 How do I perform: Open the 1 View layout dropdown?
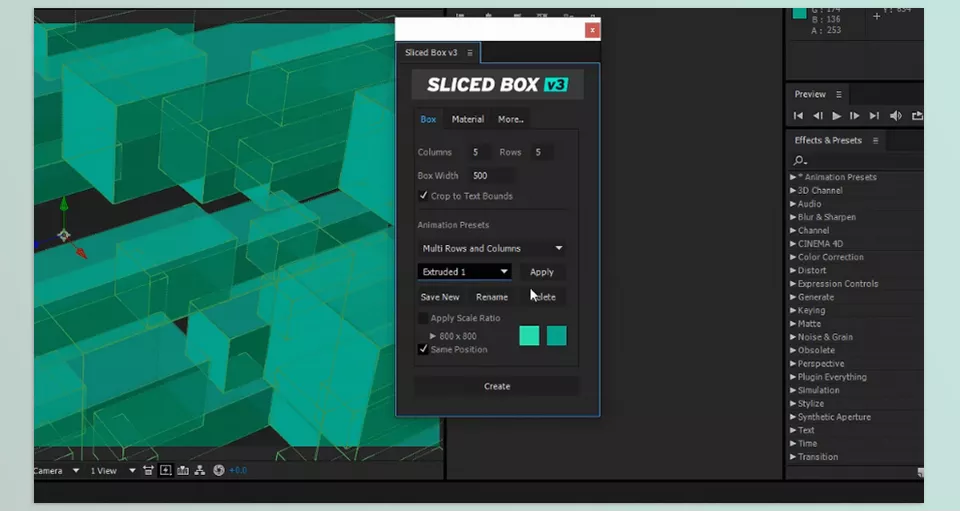coord(112,471)
